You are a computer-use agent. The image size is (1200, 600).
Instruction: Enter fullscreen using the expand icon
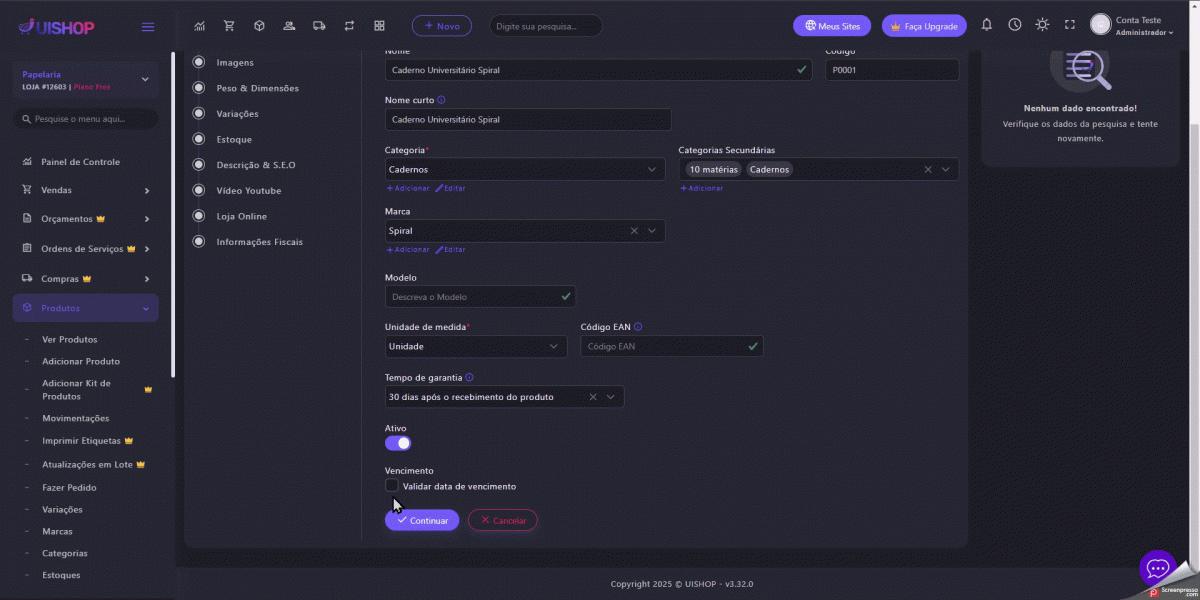click(x=1069, y=25)
